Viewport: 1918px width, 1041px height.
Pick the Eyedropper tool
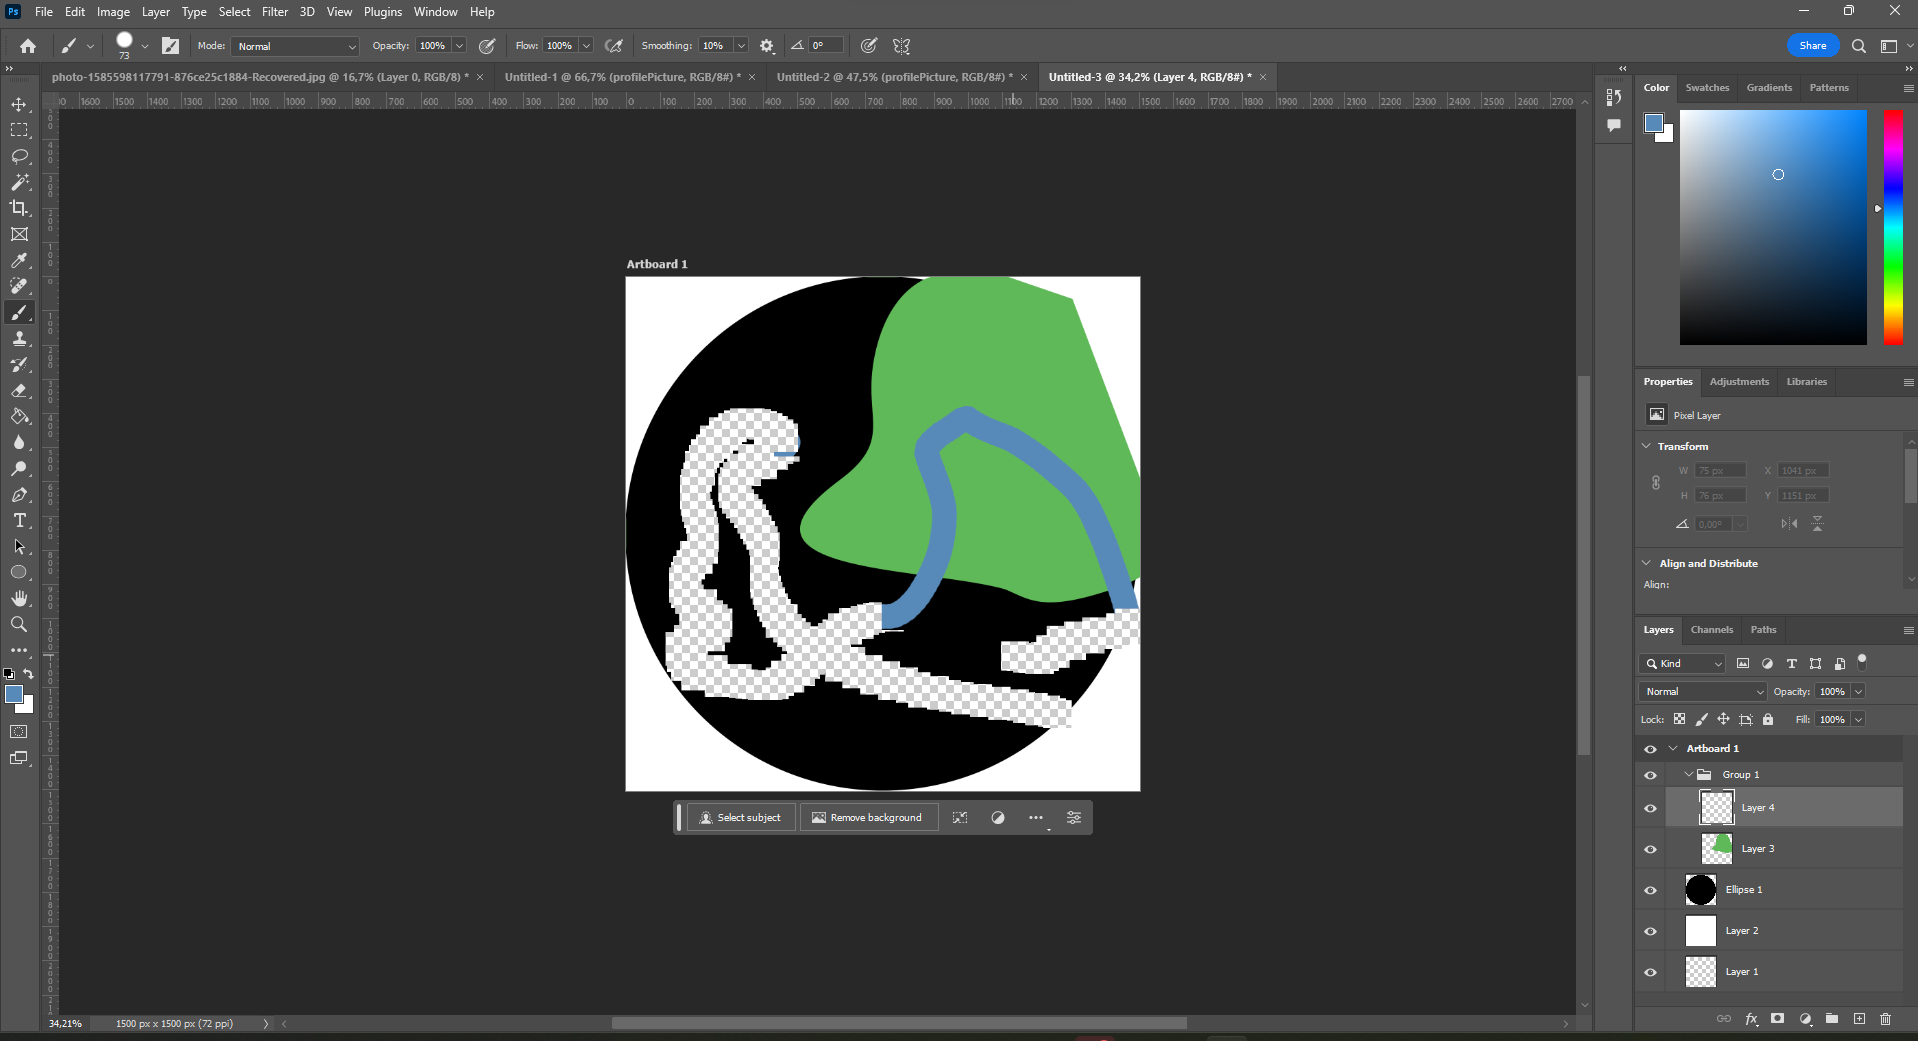pos(20,260)
